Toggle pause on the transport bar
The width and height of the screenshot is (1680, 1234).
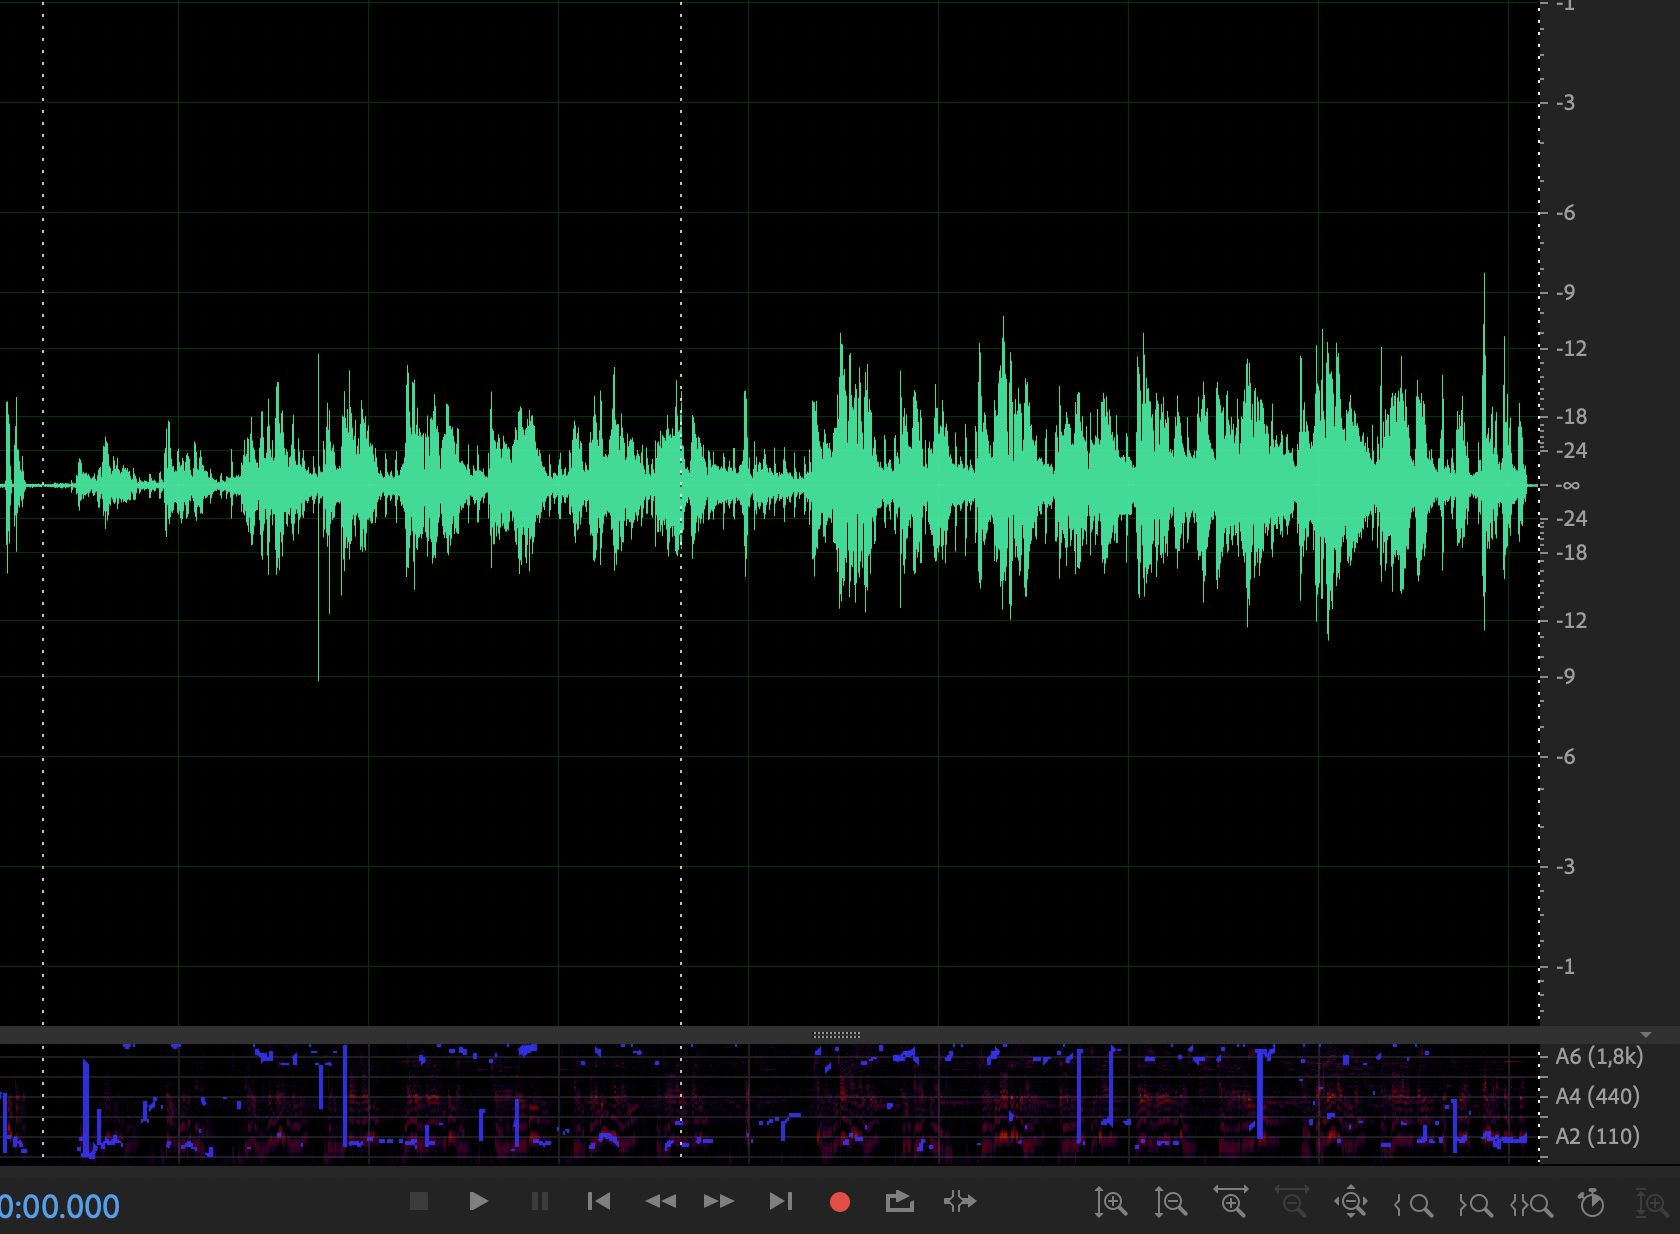(x=539, y=1202)
